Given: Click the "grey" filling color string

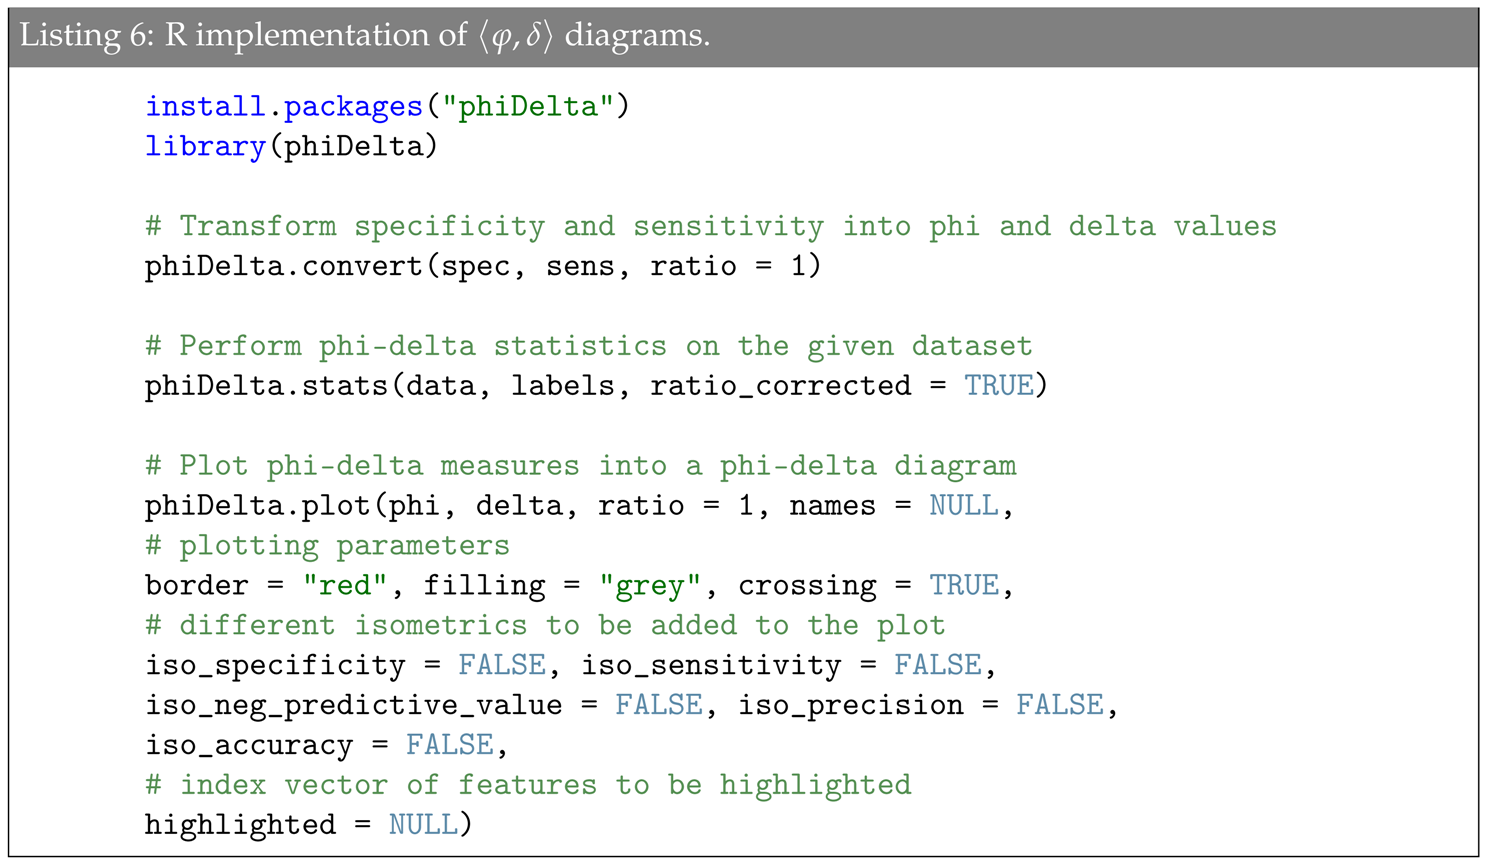Looking at the screenshot, I should [650, 586].
